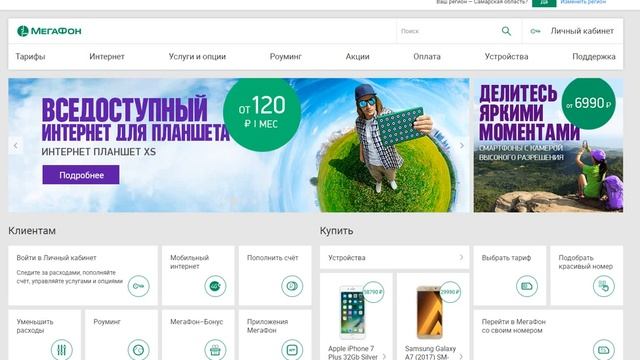
Task: Open the Выбрать тариф card title
Action: point(506,258)
